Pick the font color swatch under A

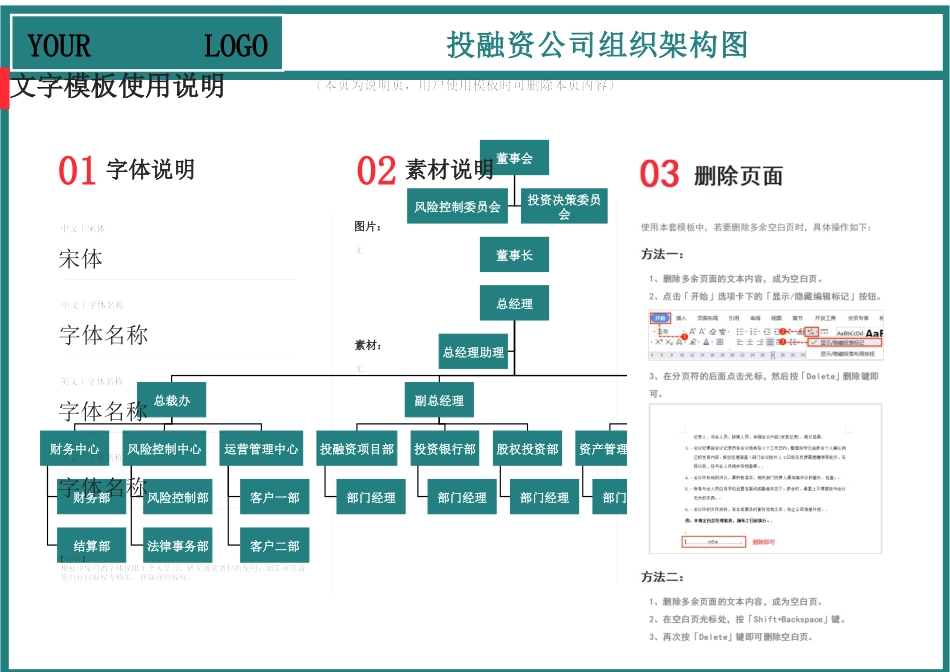[705, 342]
